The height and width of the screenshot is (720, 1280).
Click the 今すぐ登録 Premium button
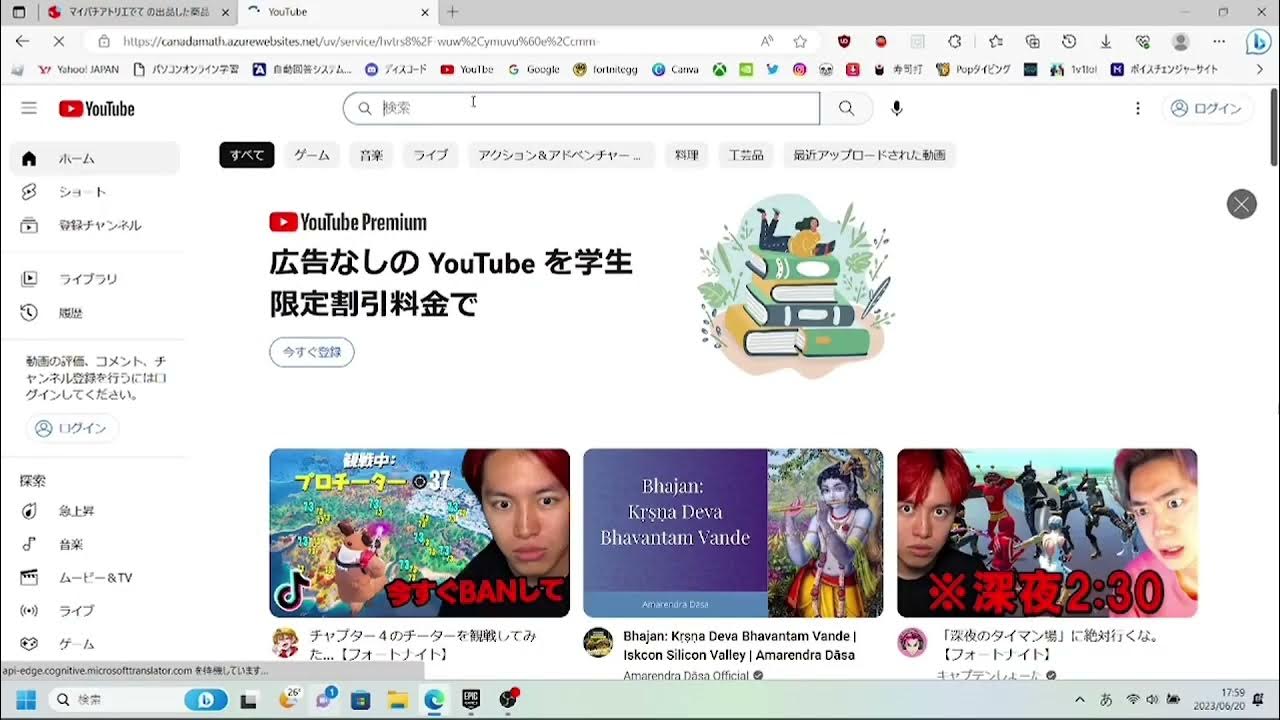[x=312, y=352]
